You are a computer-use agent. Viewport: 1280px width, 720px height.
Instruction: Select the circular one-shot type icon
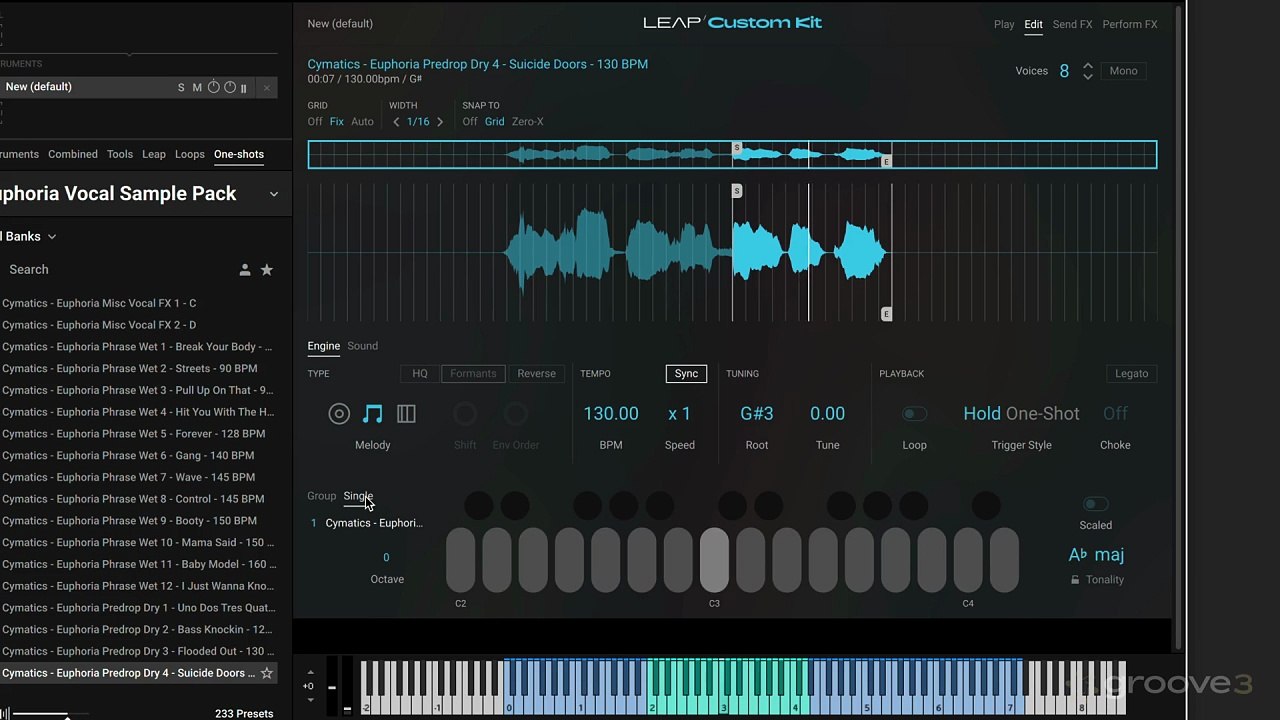339,414
